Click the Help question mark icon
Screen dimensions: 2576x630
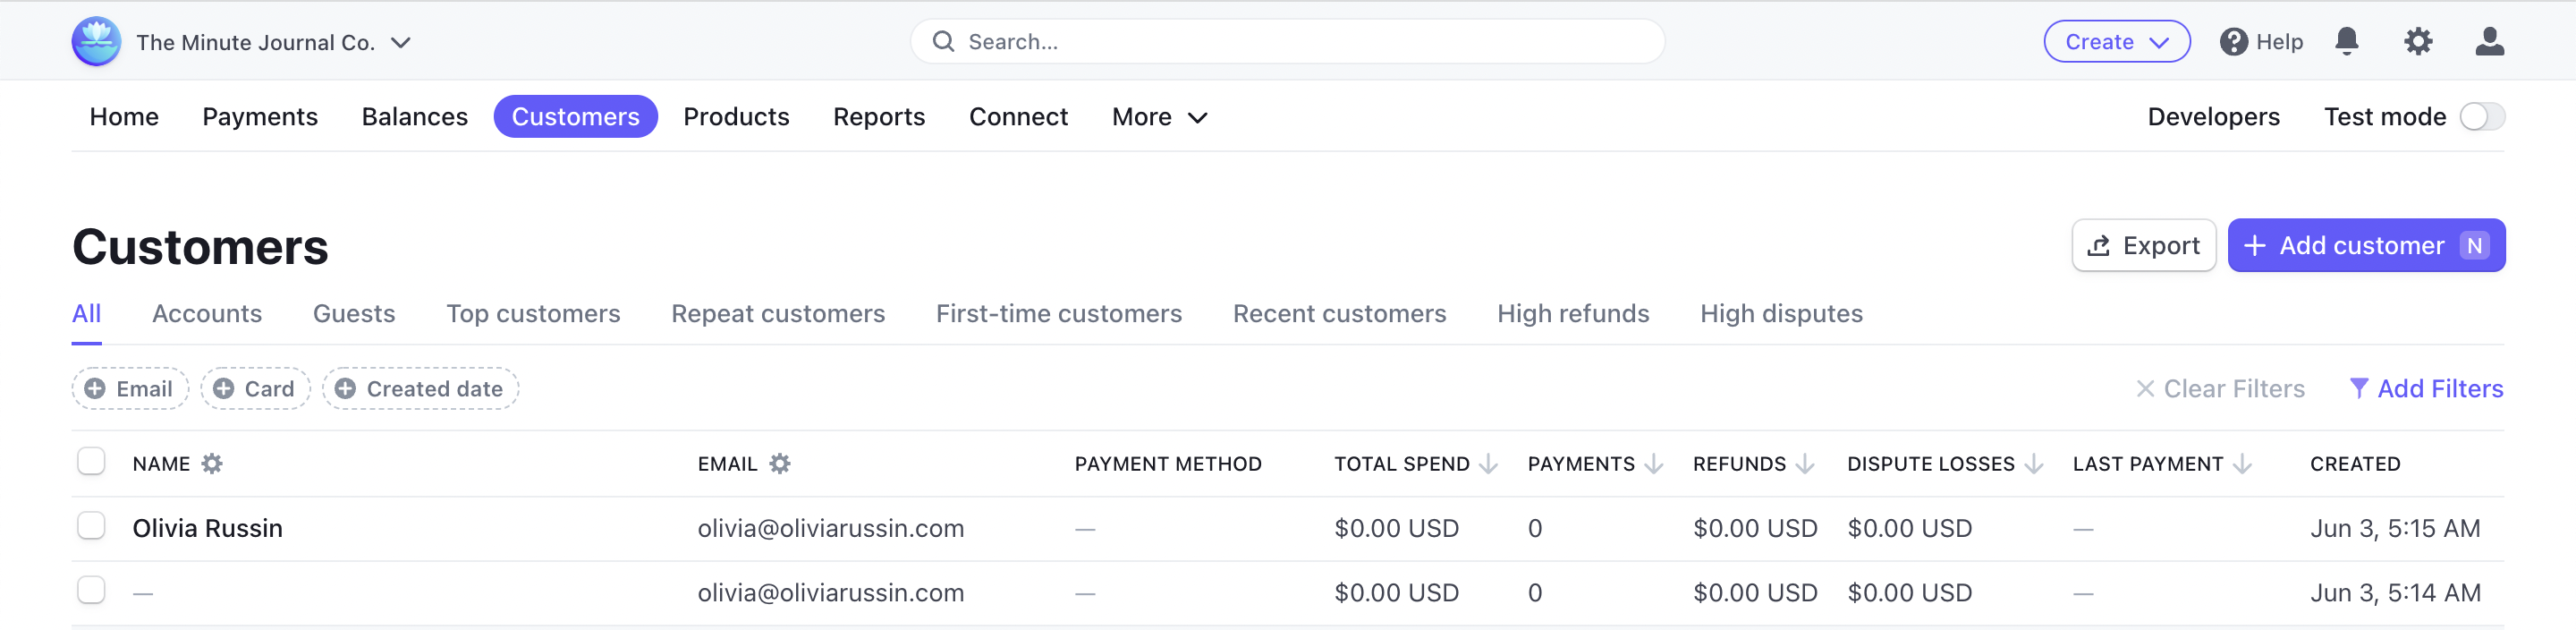point(2233,42)
